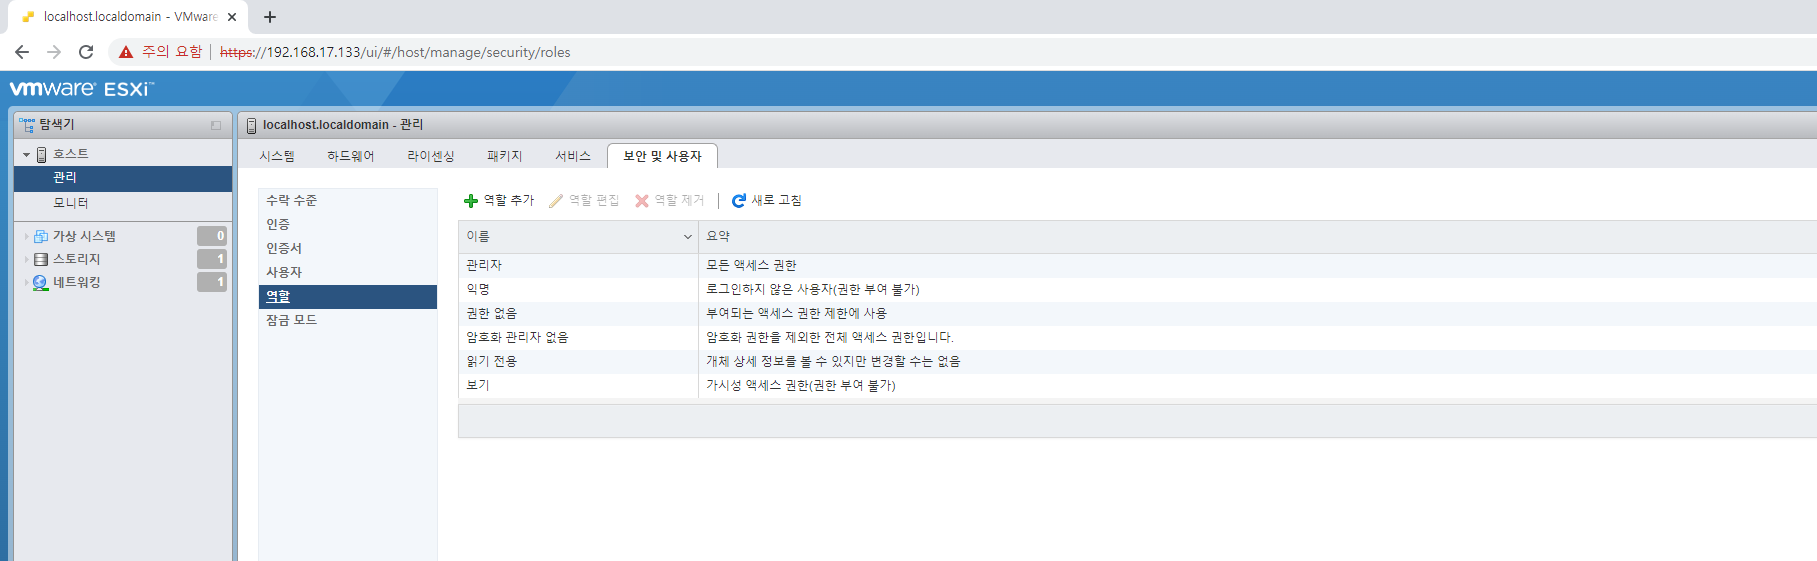
Task: Expand the 스토리지 tree node
Action: coord(26,260)
